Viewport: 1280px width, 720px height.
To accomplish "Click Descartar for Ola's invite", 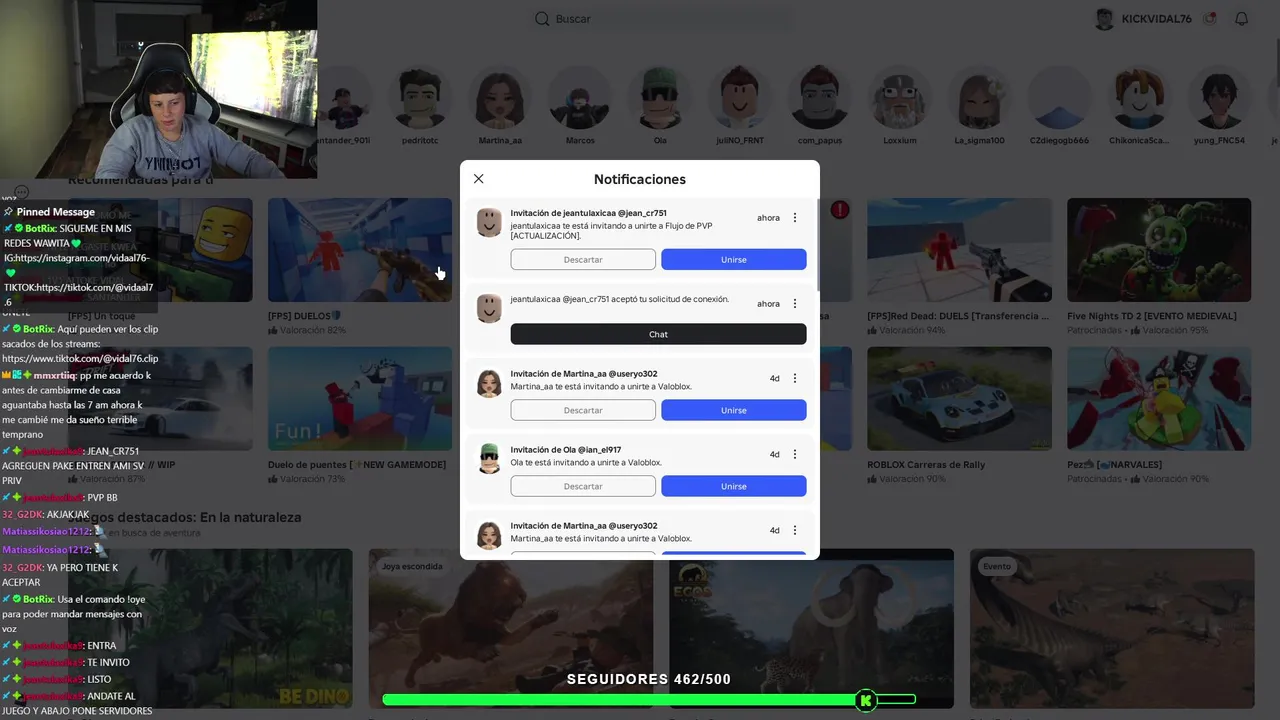I will coord(583,486).
